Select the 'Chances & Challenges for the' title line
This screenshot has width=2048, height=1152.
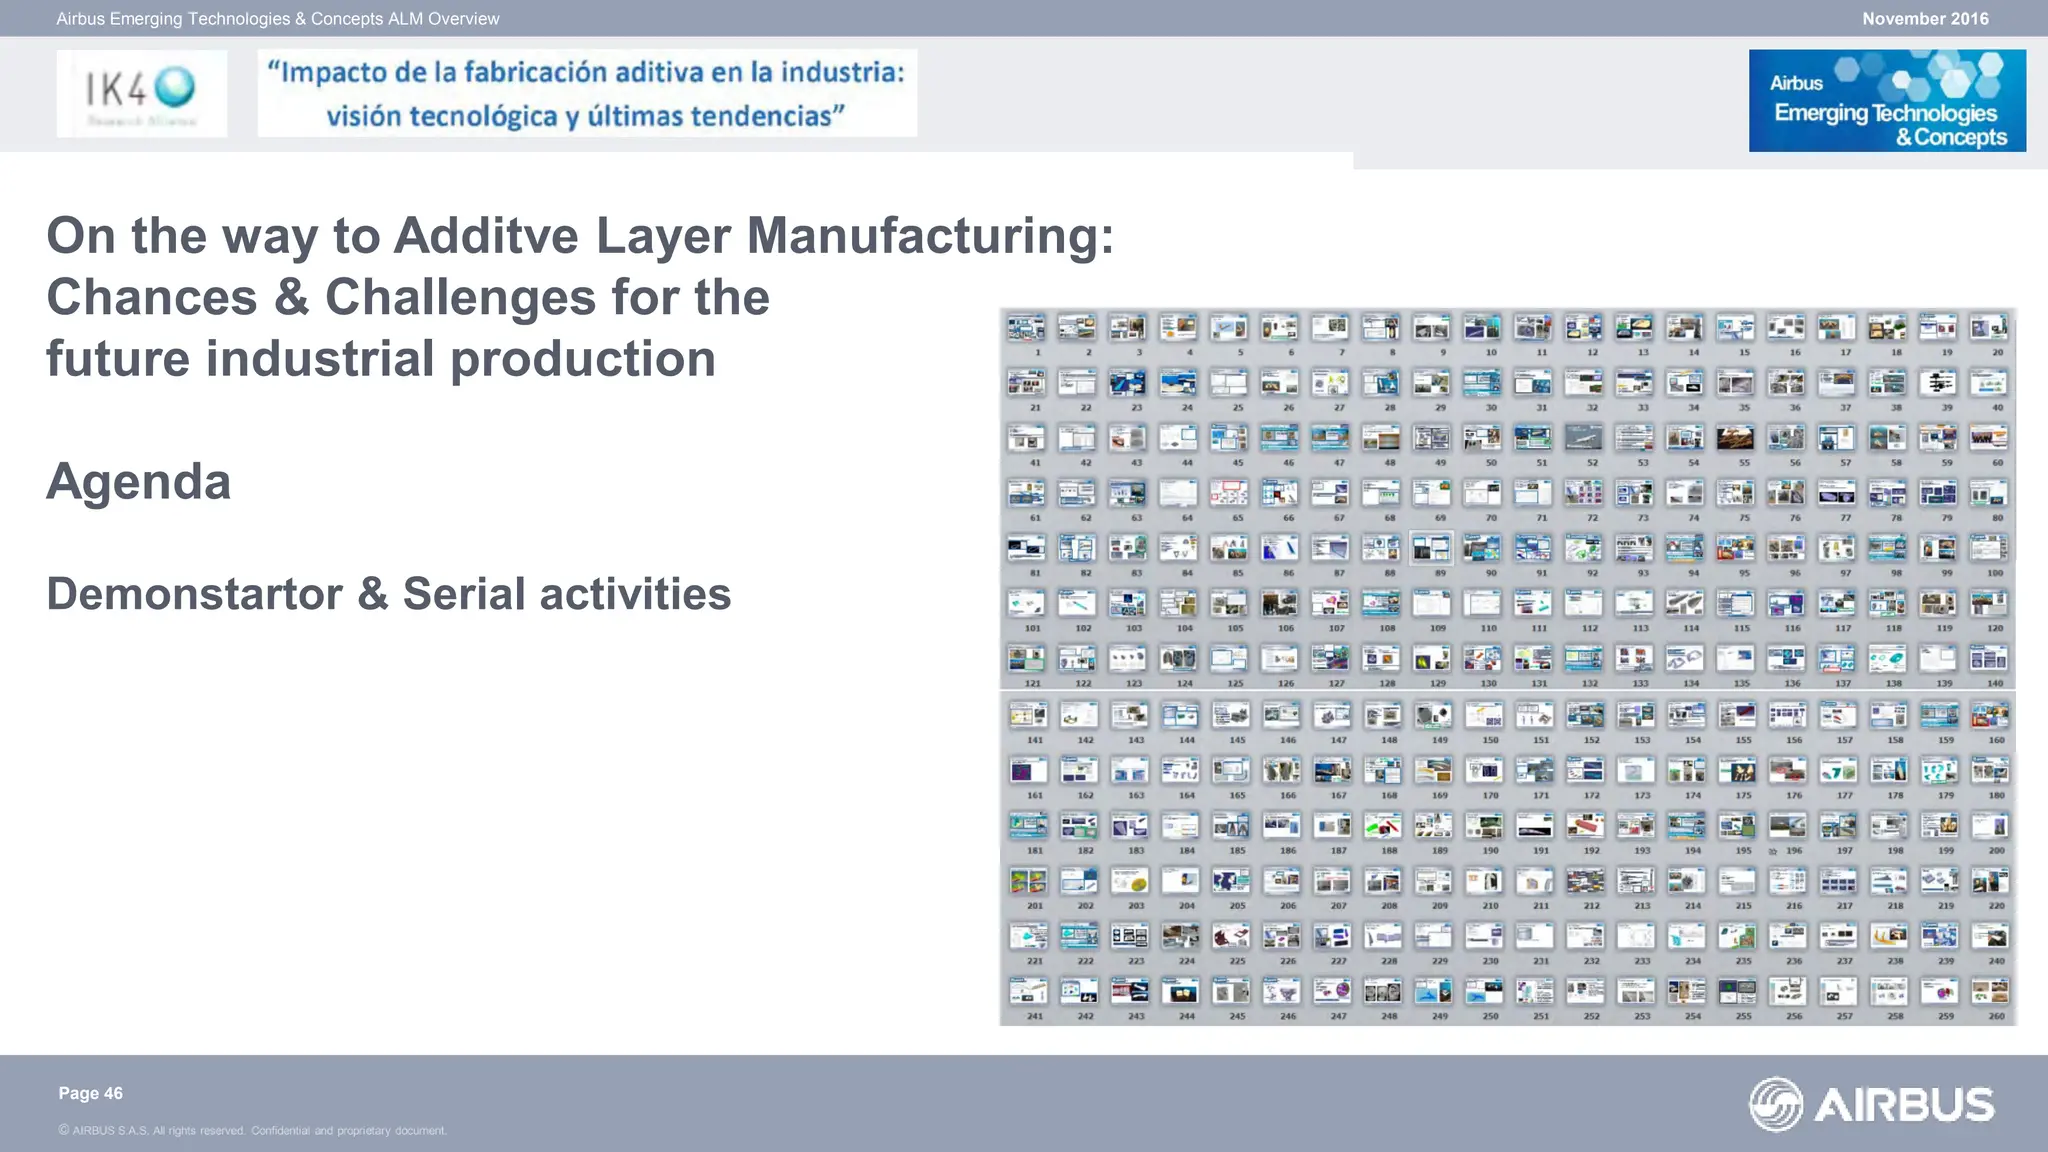(408, 298)
